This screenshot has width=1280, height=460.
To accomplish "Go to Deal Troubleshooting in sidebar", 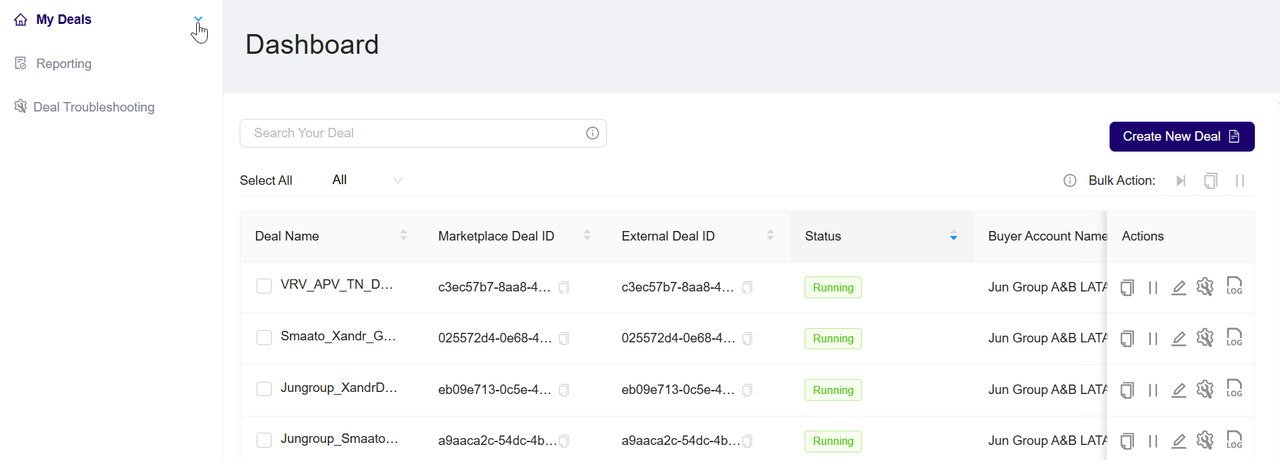I will pos(84,107).
